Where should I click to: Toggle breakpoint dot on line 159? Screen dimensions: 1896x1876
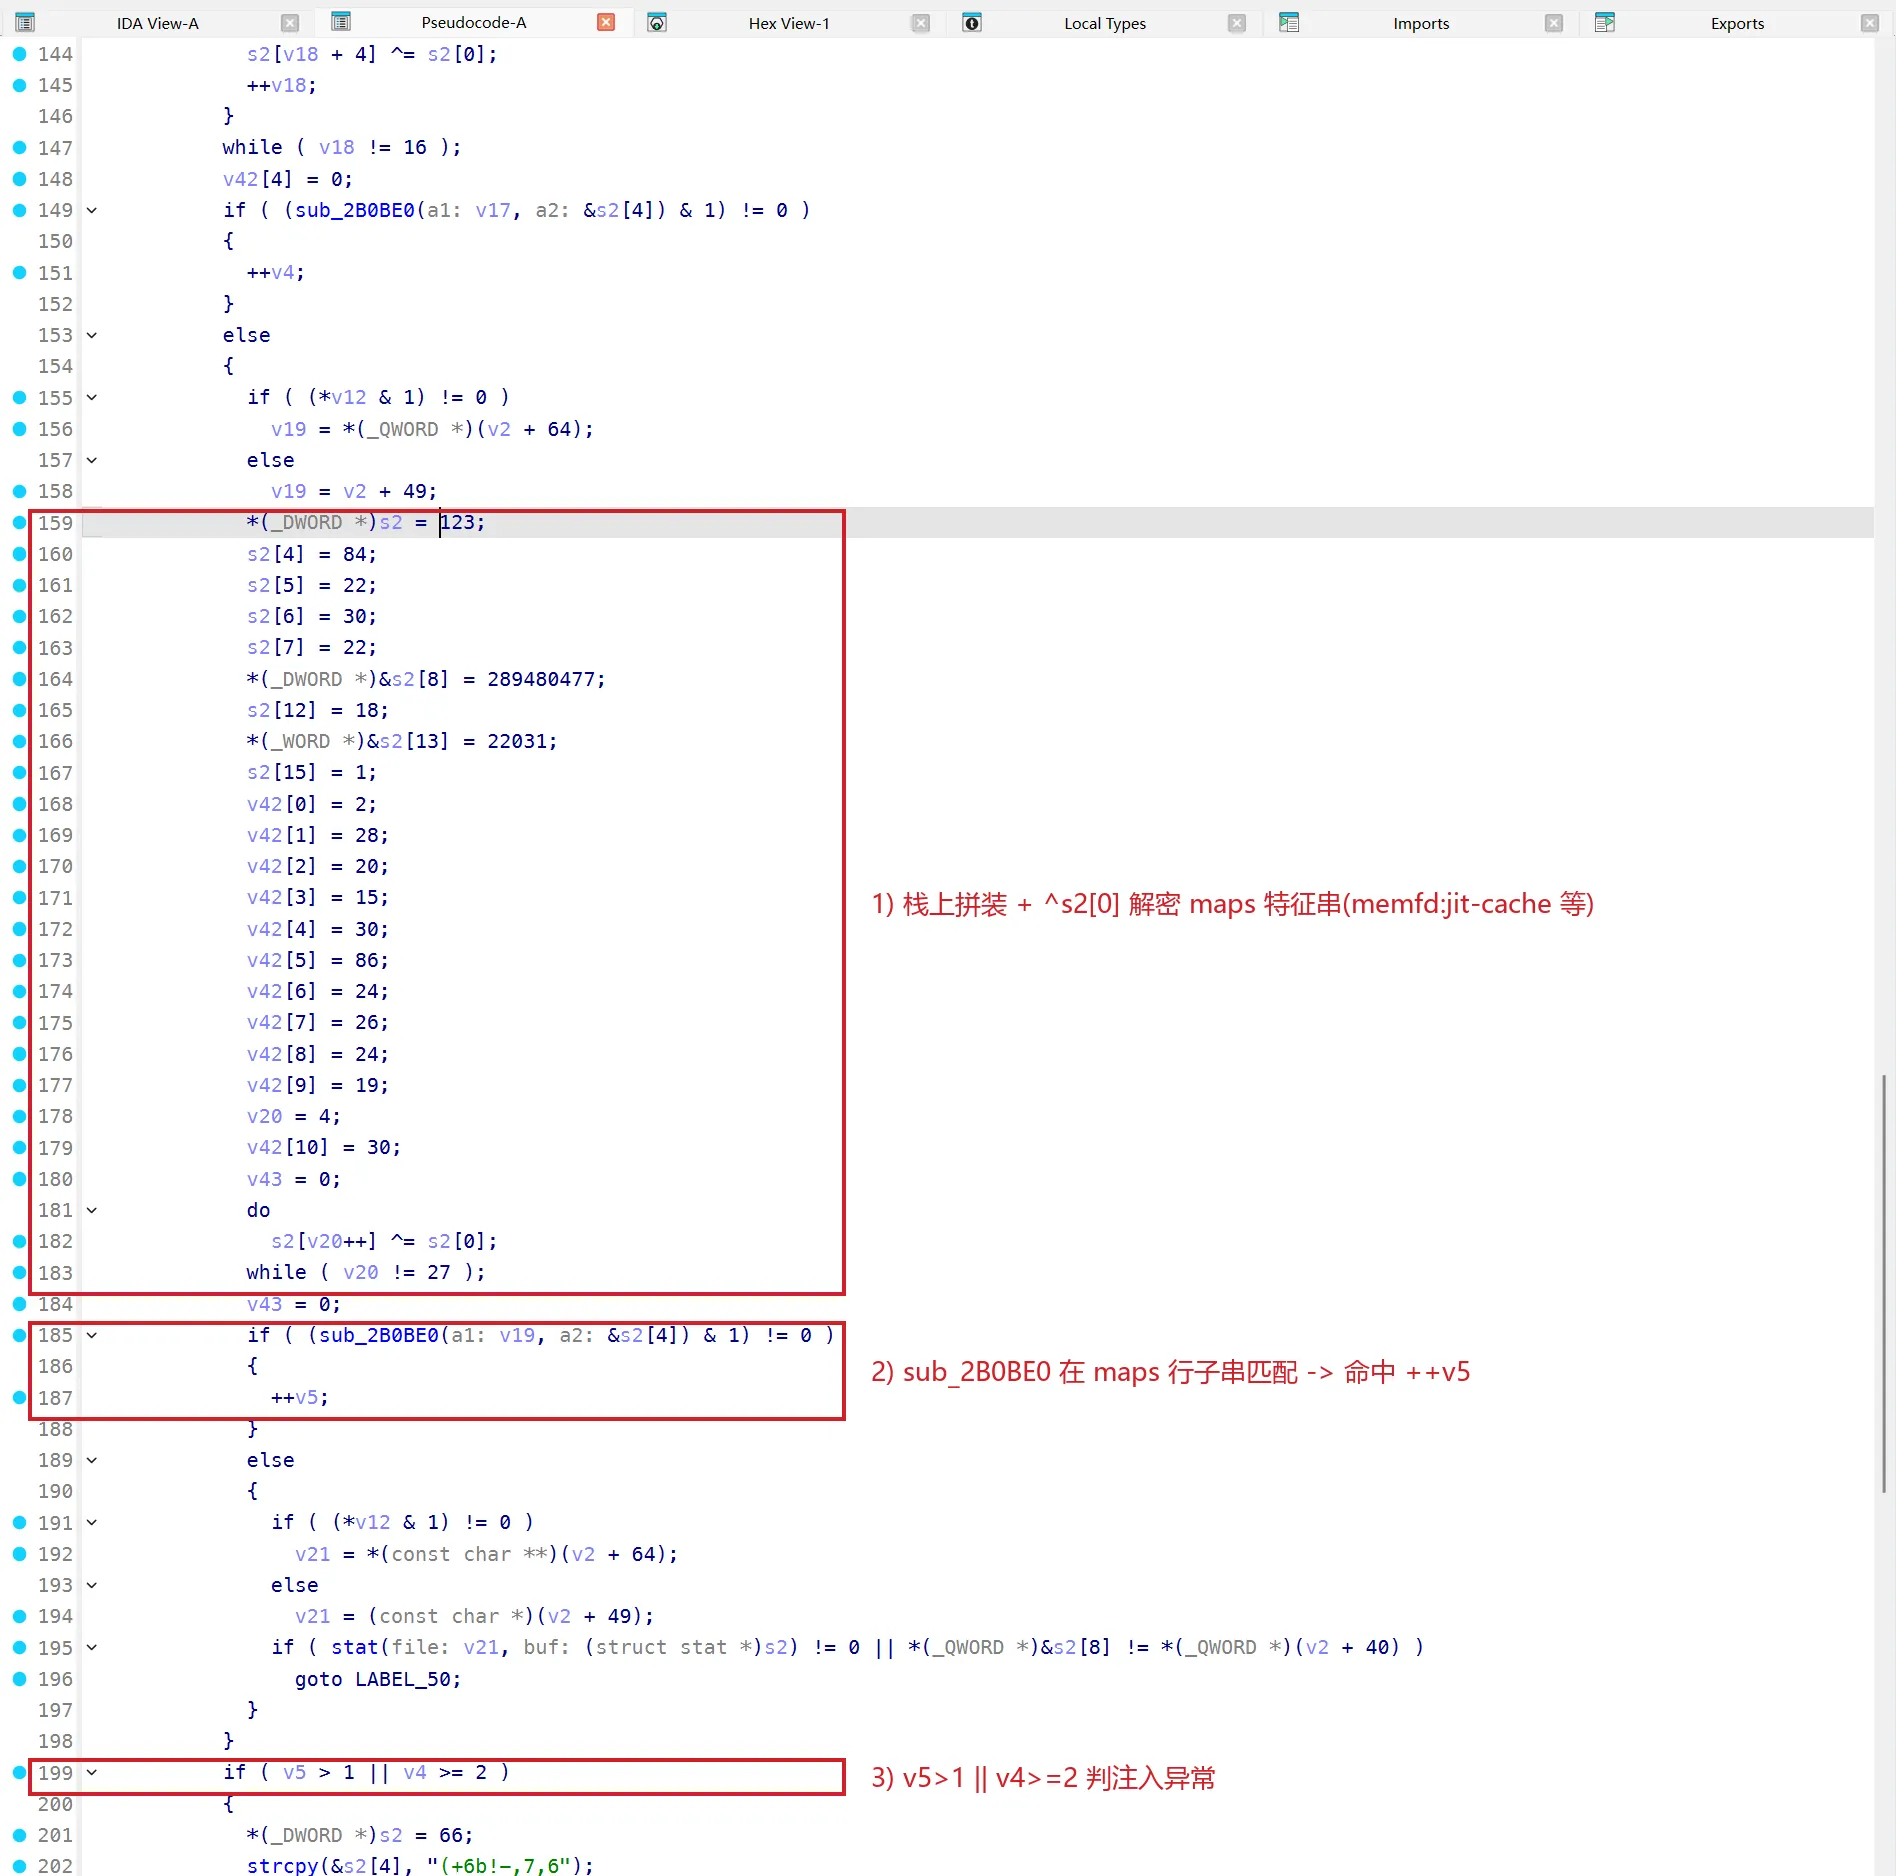(x=19, y=522)
